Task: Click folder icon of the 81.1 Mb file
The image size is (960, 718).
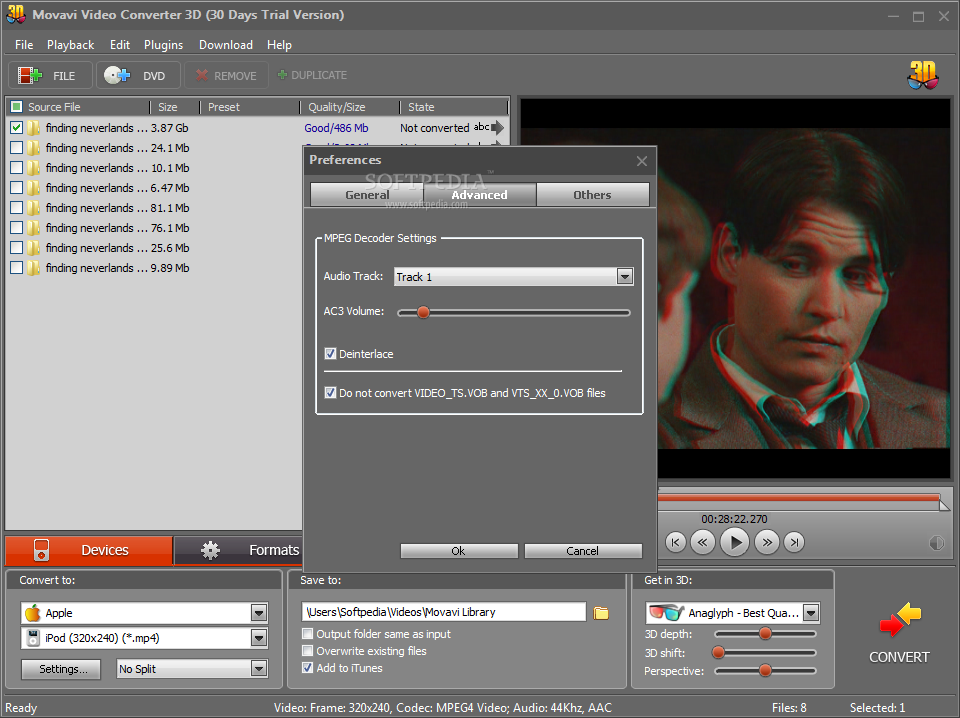Action: tap(34, 208)
